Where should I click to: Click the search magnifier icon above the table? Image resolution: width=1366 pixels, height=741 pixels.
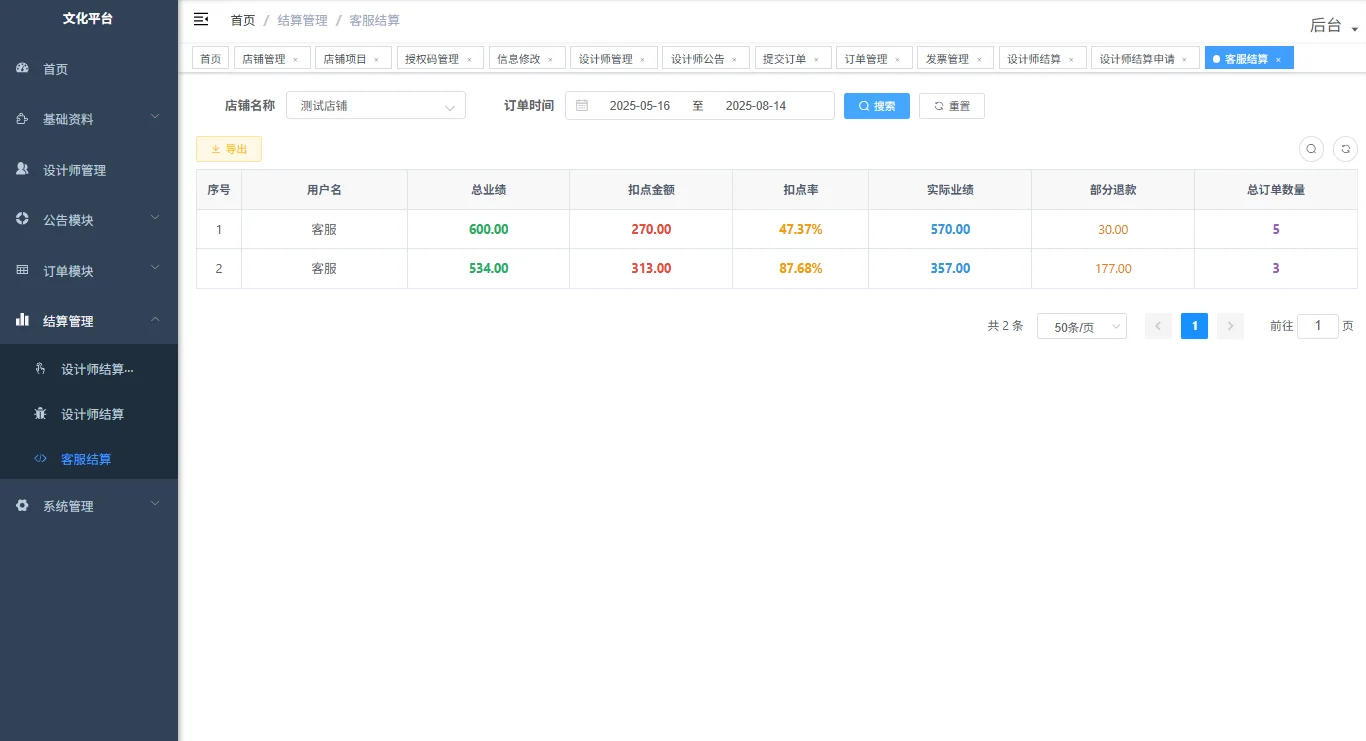(1311, 148)
